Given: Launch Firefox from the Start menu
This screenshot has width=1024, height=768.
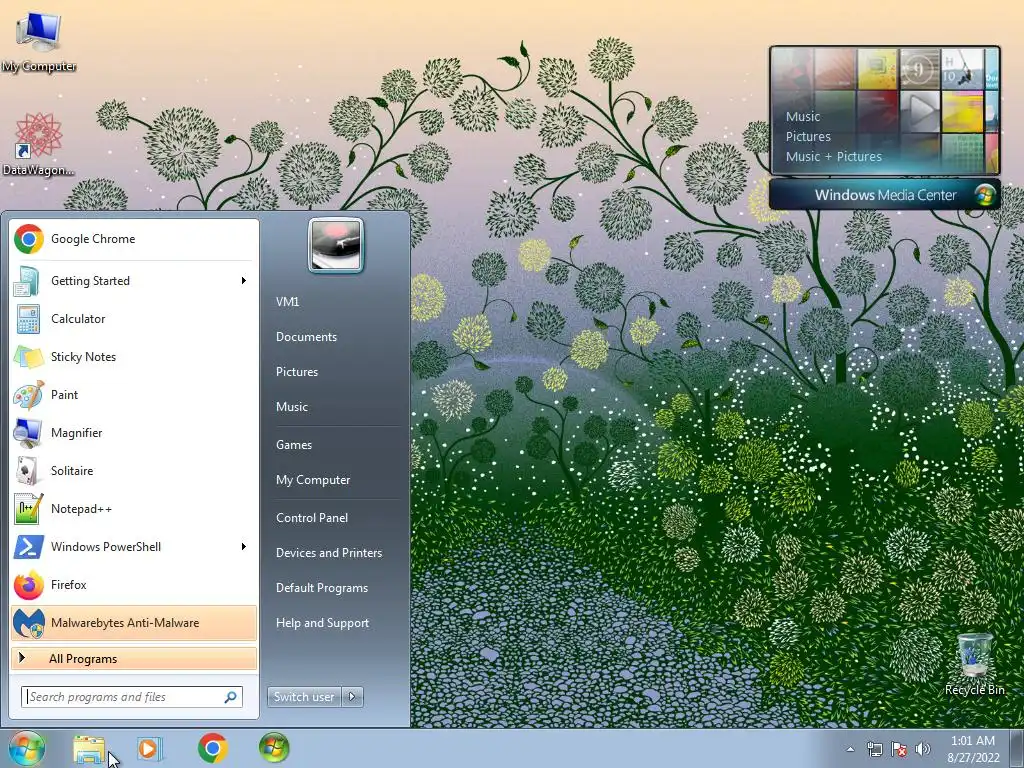Looking at the screenshot, I should (x=134, y=584).
